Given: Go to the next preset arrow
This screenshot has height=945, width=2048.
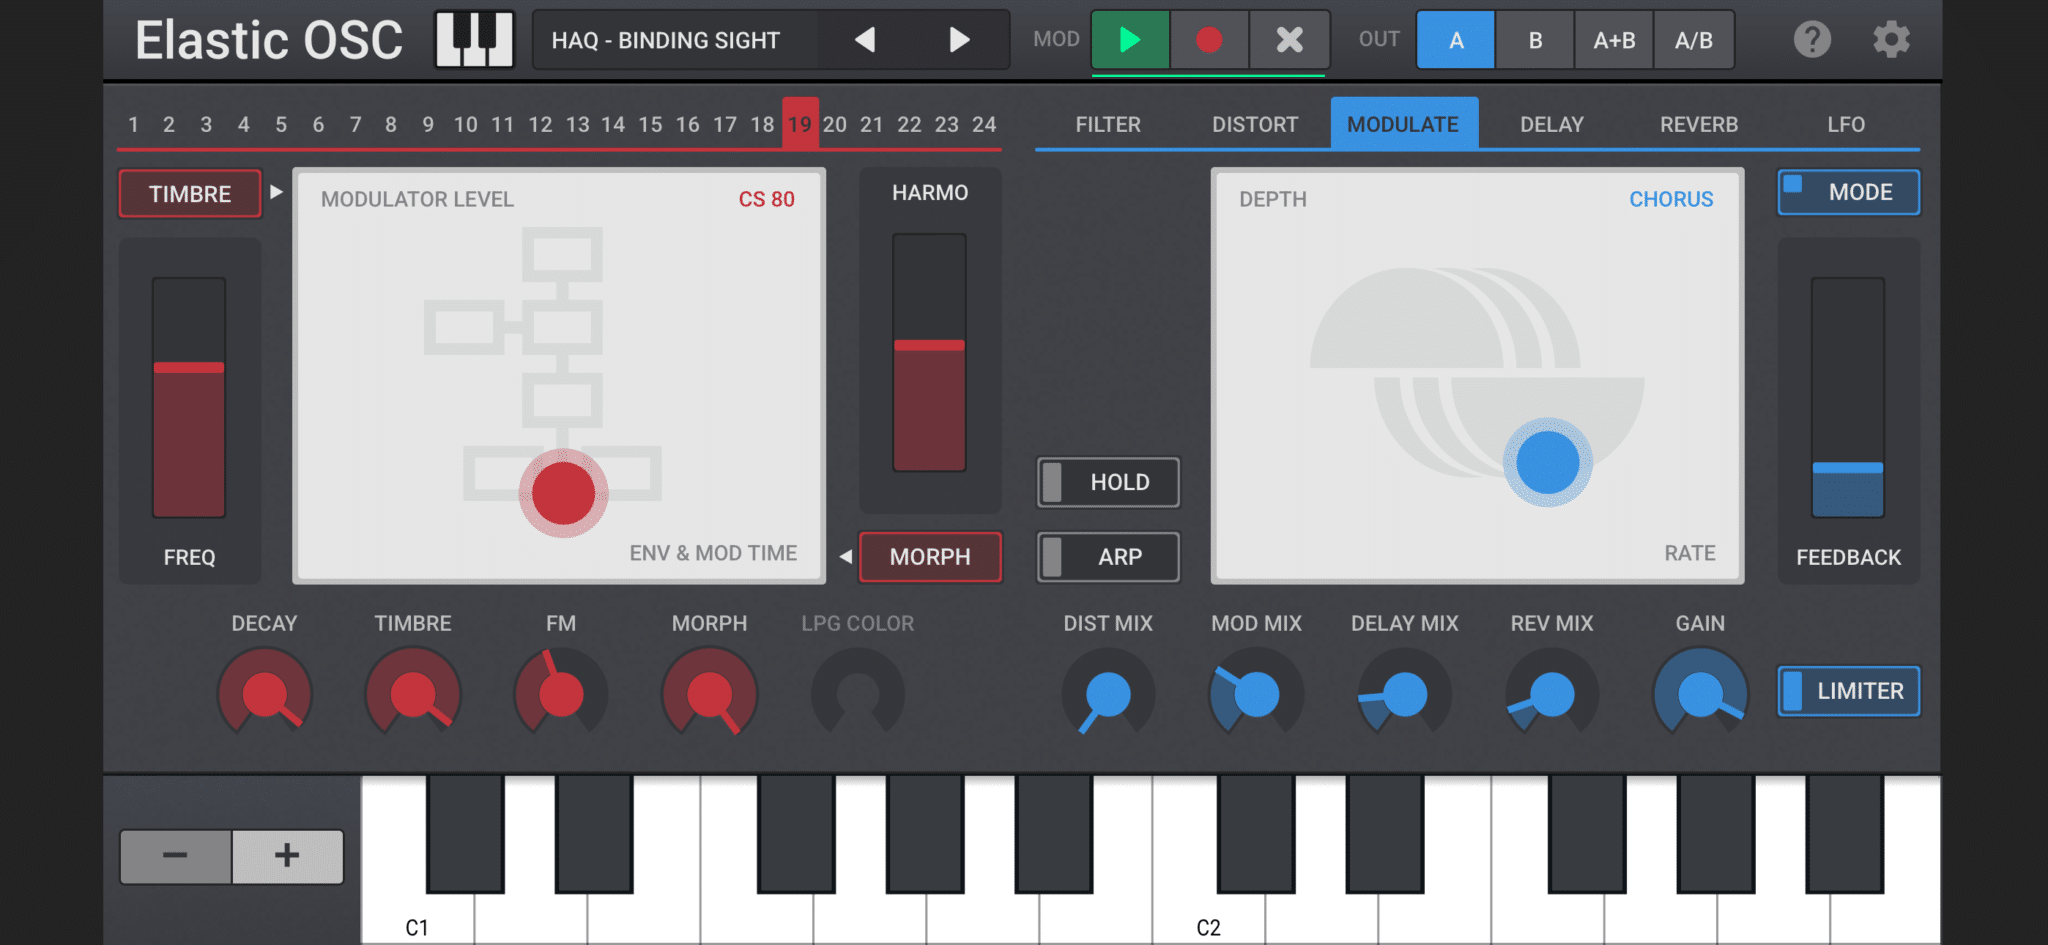Looking at the screenshot, I should point(959,40).
